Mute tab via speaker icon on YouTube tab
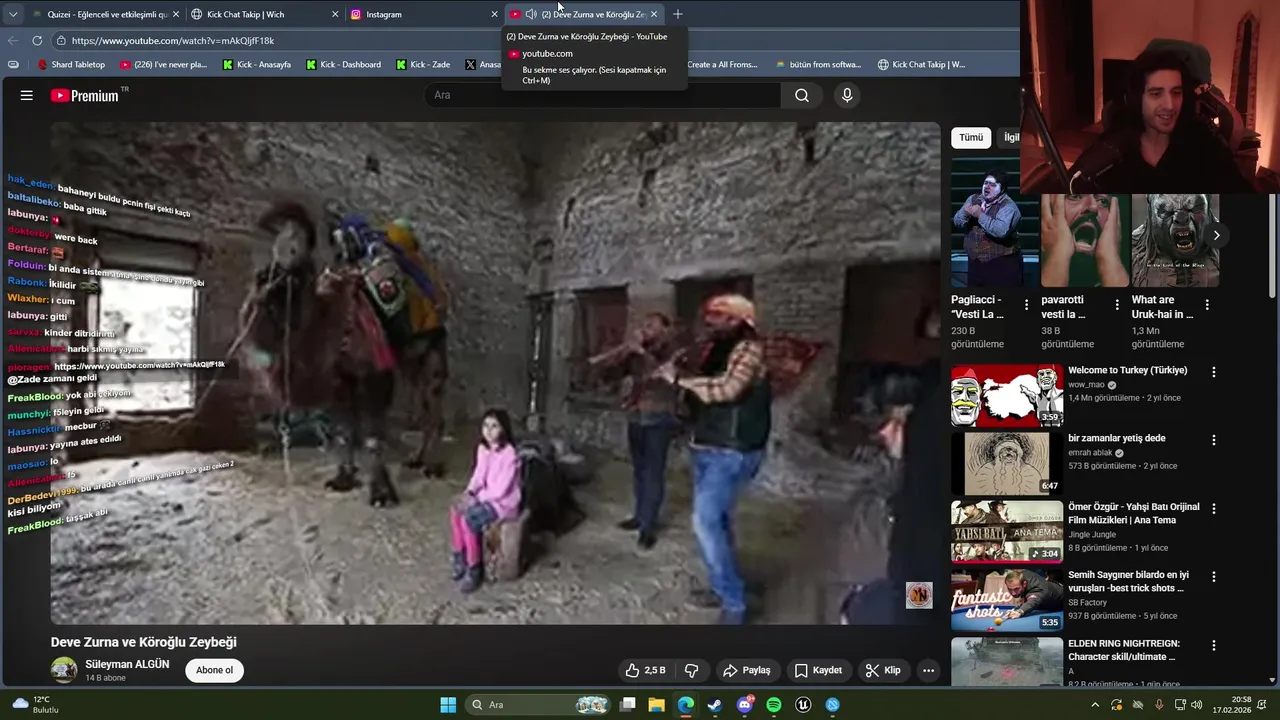Screen dimensions: 1280x720 531,14
